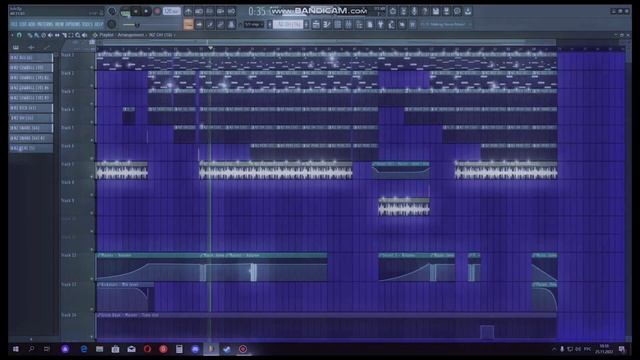Screen dimensions: 640x360
Task: Select the NZ SNARE (44) pattern
Action: click(x=31, y=128)
